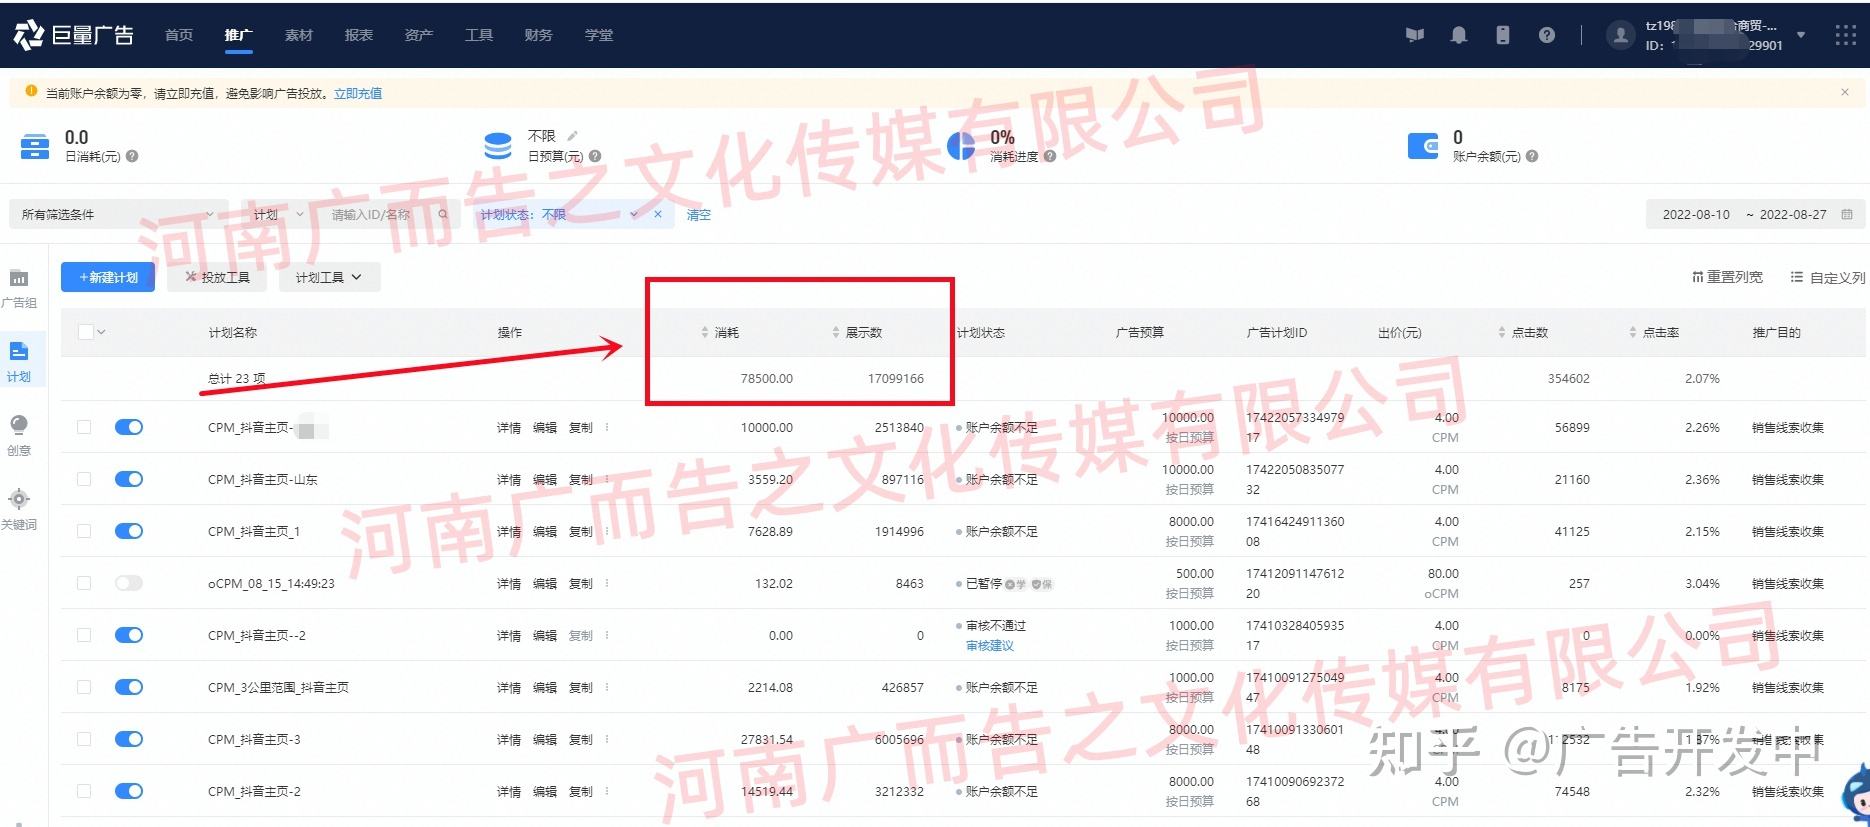Image resolution: width=1870 pixels, height=827 pixels.
Task: Toggle the CPM_抖音主页--2 plan switch
Action: [x=129, y=635]
